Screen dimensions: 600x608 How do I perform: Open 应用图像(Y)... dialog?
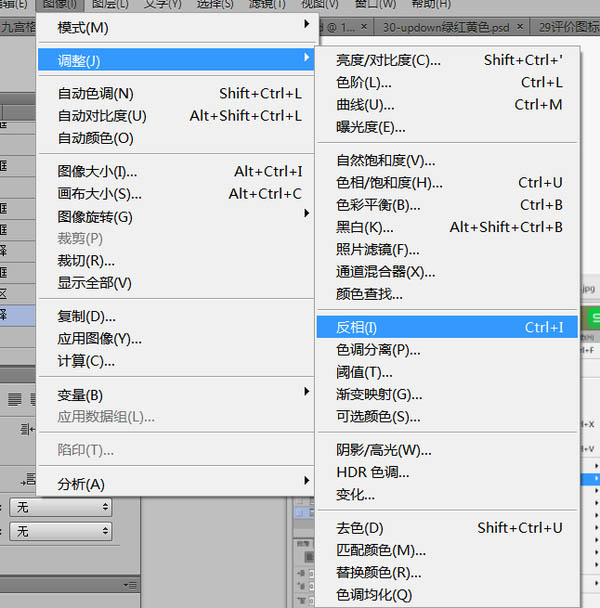coord(178,339)
